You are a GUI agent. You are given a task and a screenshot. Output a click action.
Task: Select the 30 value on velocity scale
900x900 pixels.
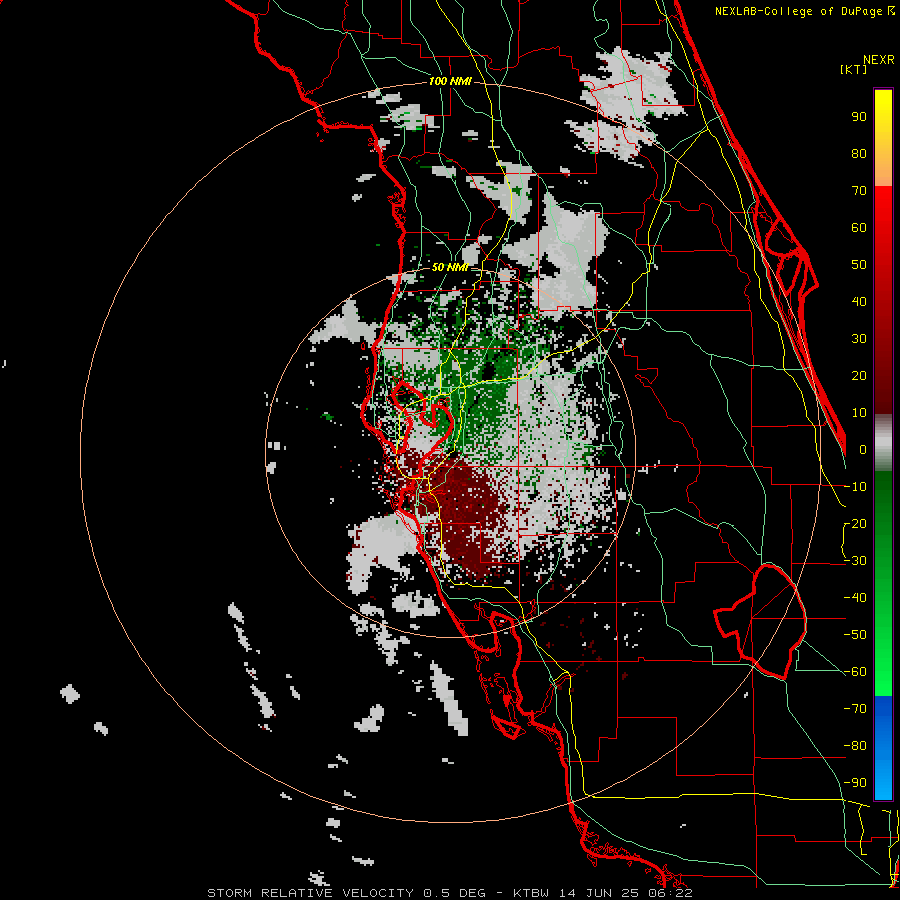coord(859,339)
